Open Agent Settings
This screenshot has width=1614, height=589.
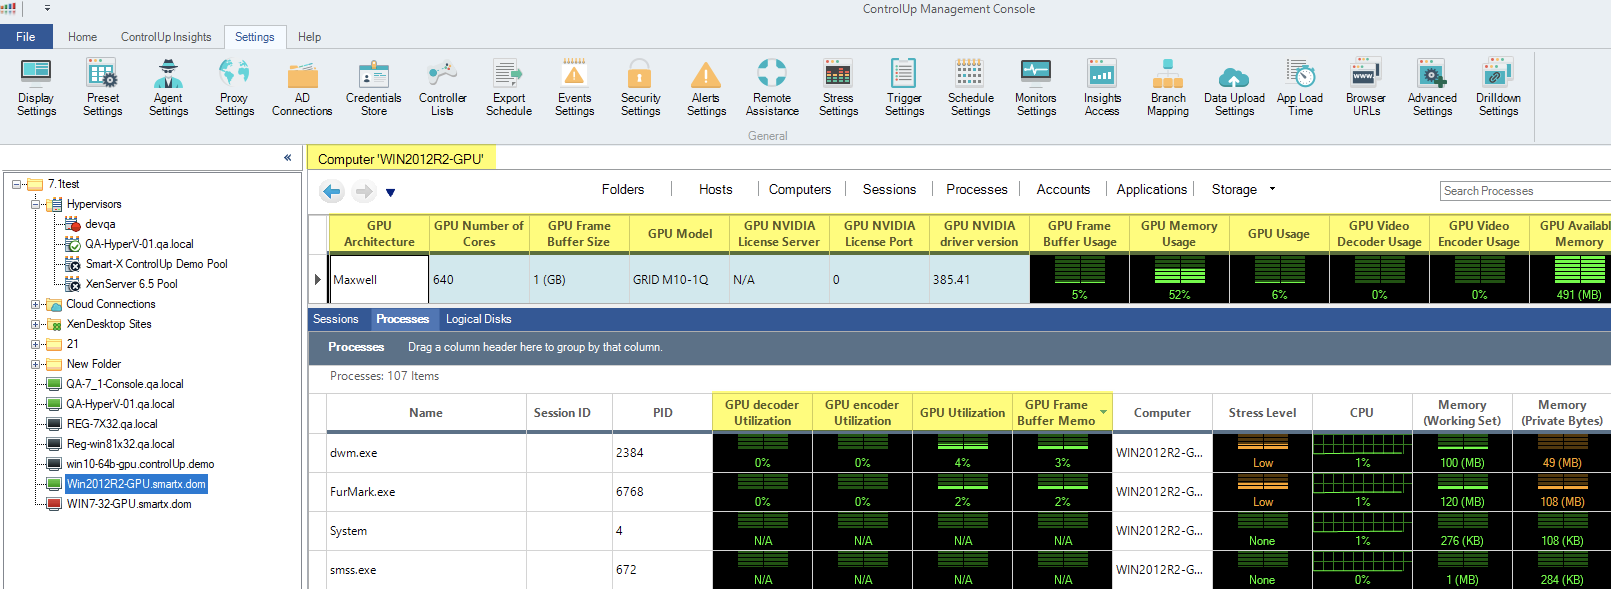168,88
